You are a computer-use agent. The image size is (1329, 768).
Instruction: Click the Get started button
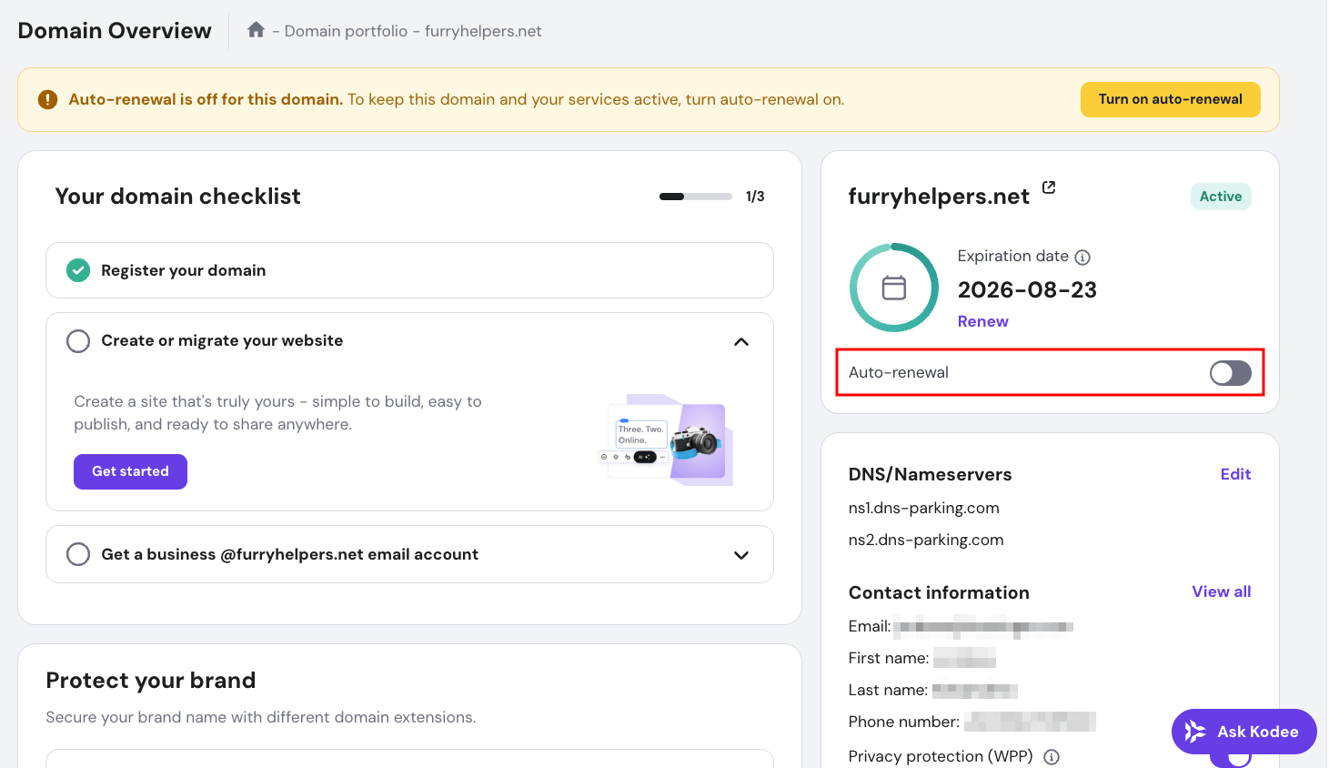130,471
